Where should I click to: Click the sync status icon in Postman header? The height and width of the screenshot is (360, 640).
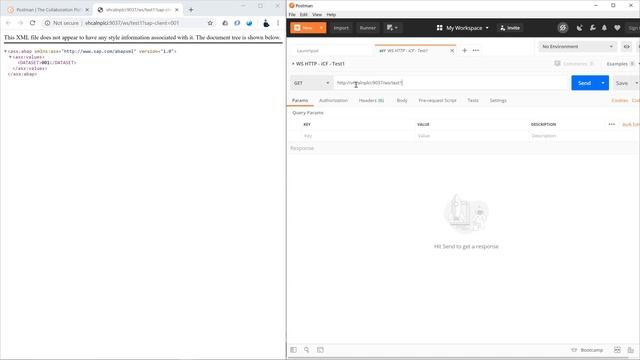coord(563,28)
